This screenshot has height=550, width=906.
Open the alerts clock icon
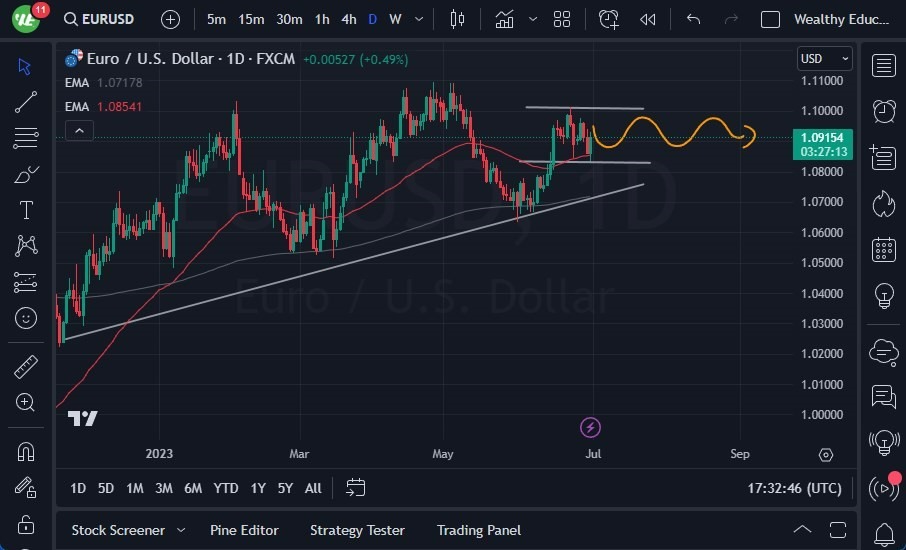pyautogui.click(x=883, y=110)
